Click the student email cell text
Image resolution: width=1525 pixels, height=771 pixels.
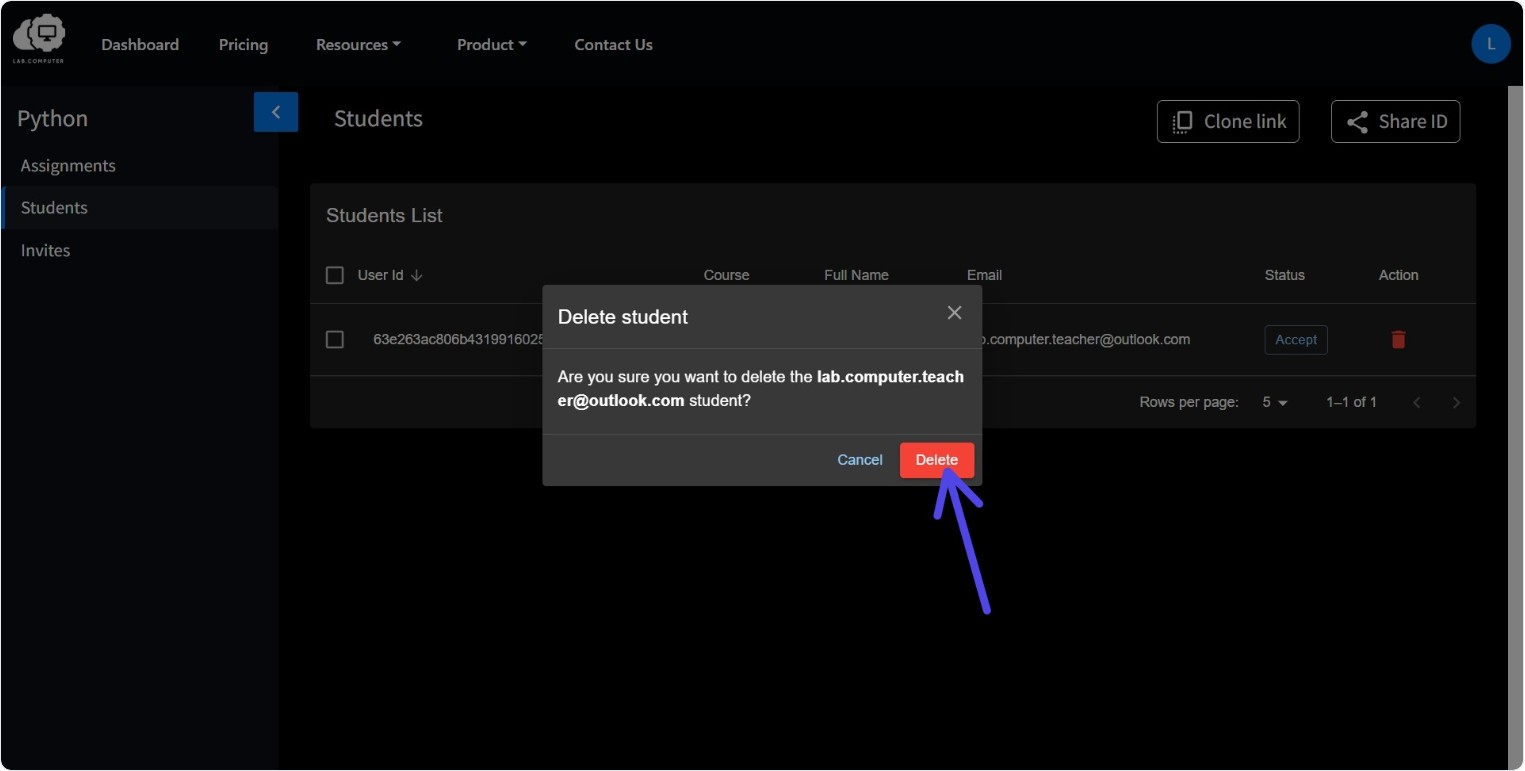point(1086,339)
